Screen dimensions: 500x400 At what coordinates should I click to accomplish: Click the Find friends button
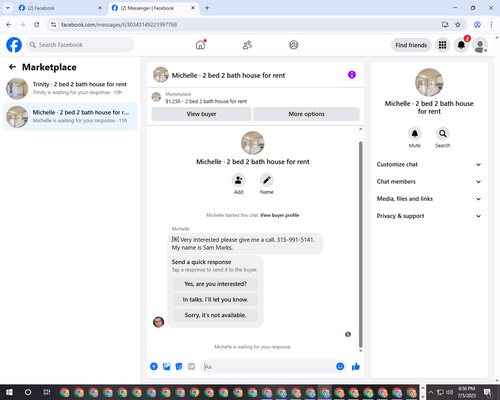(411, 45)
